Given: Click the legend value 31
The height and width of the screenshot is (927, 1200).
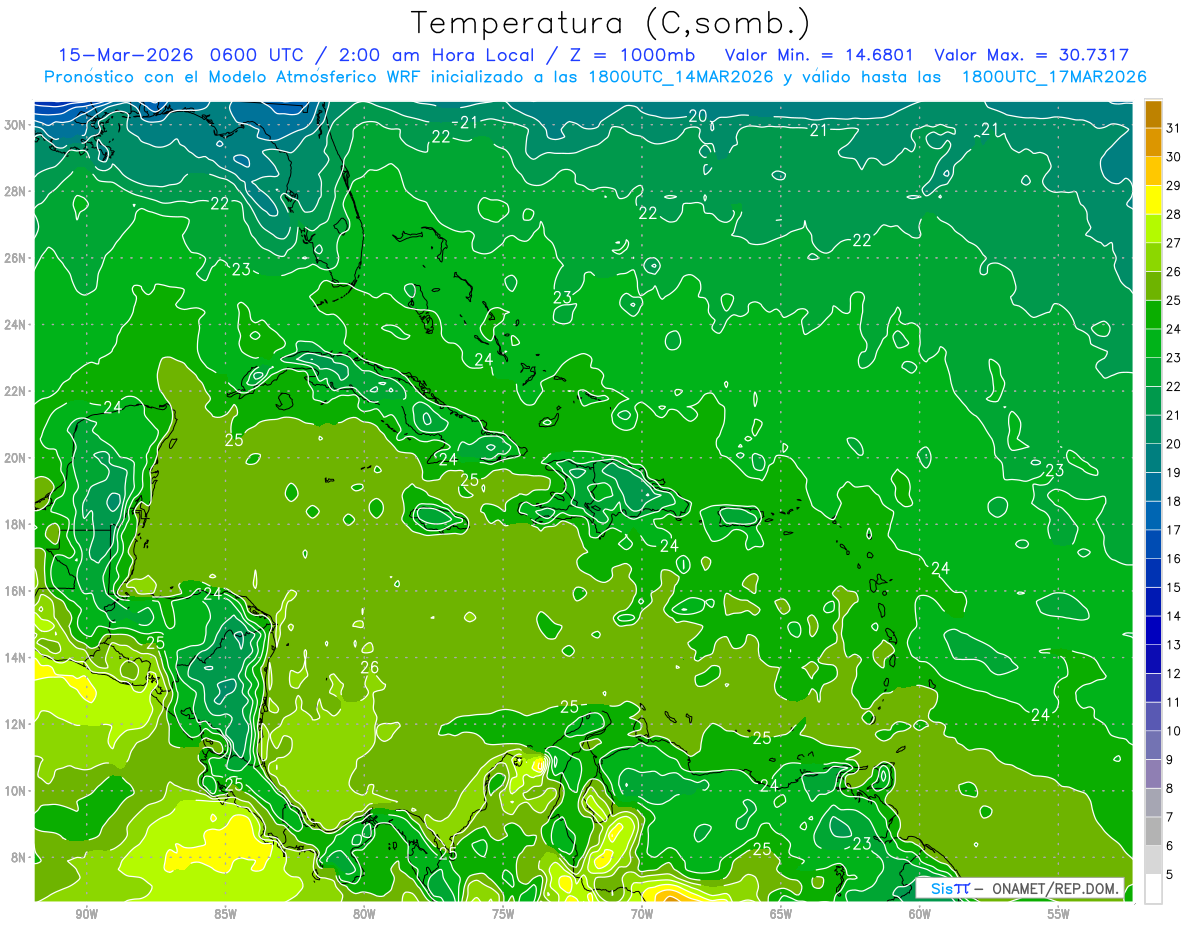Looking at the screenshot, I should tap(1173, 128).
